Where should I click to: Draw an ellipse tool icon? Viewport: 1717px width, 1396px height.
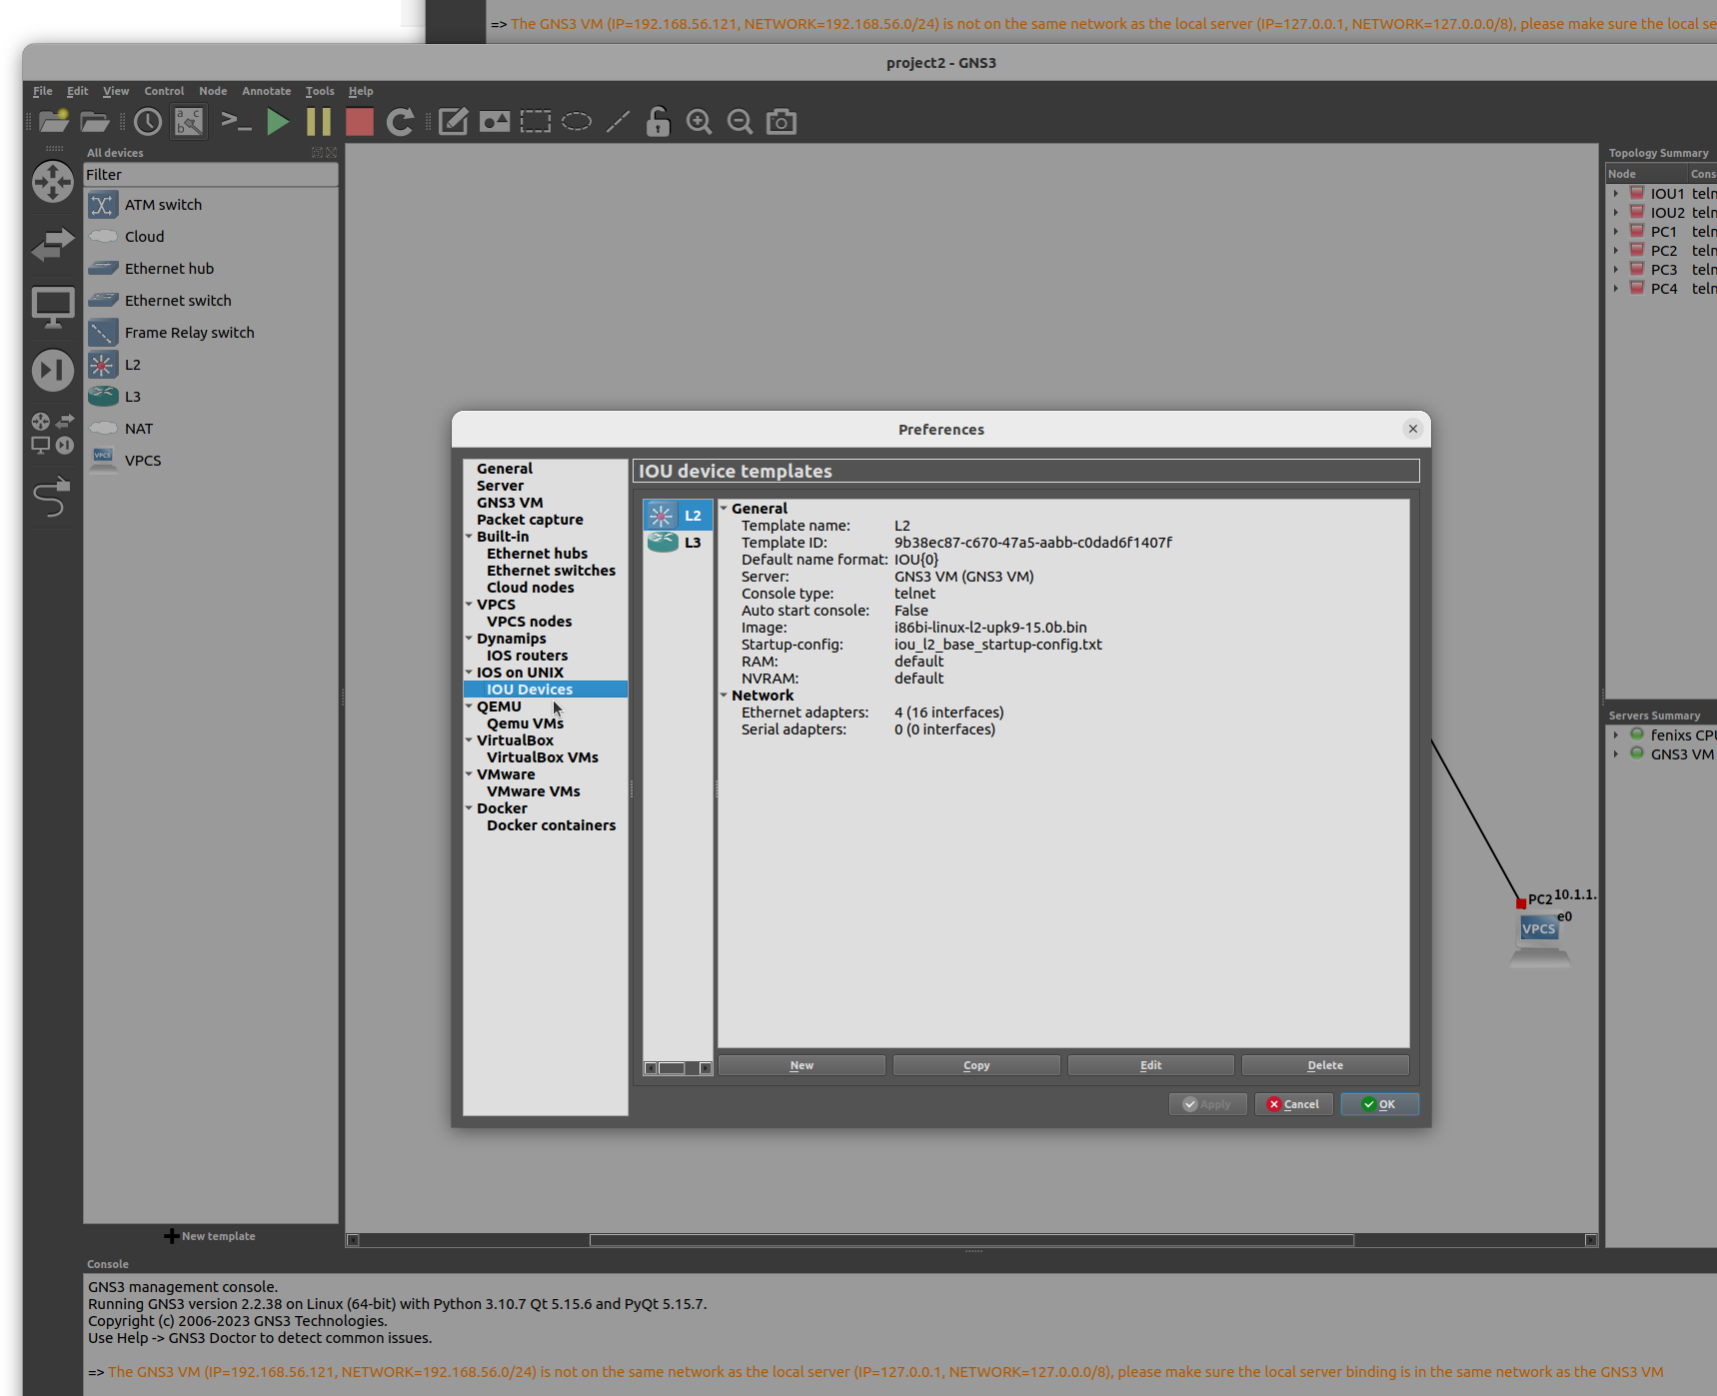pyautogui.click(x=577, y=122)
